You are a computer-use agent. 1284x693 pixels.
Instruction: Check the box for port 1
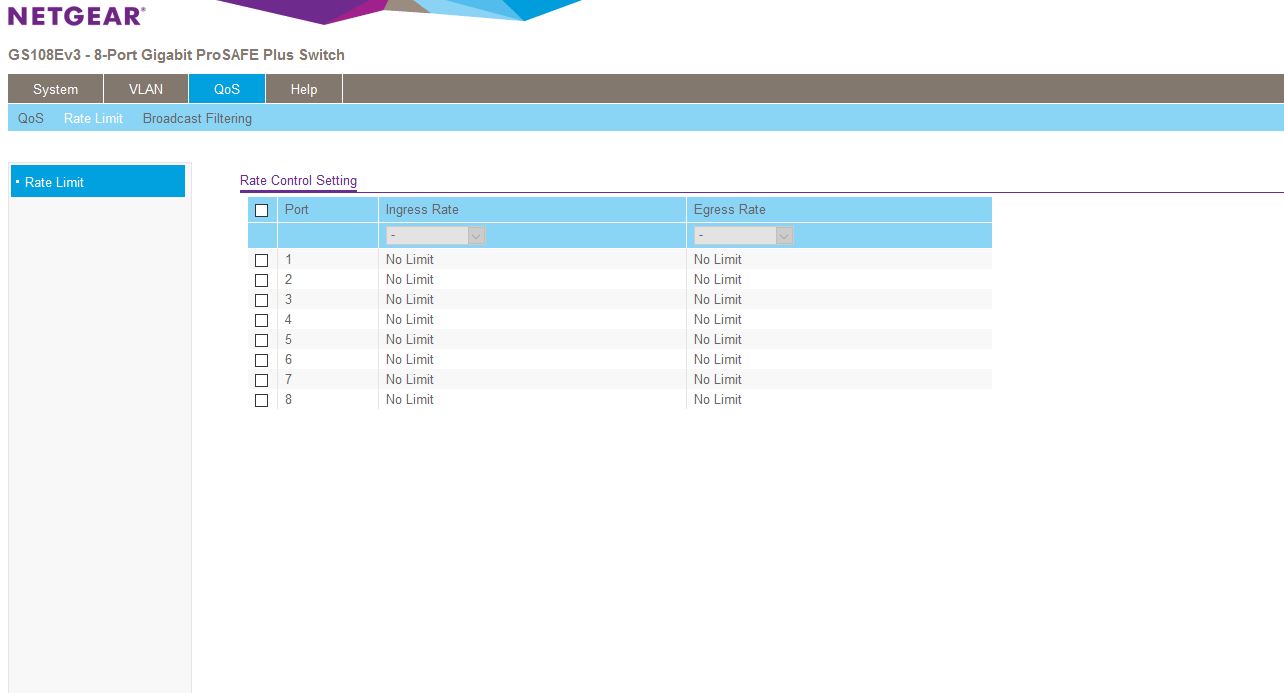click(x=262, y=260)
